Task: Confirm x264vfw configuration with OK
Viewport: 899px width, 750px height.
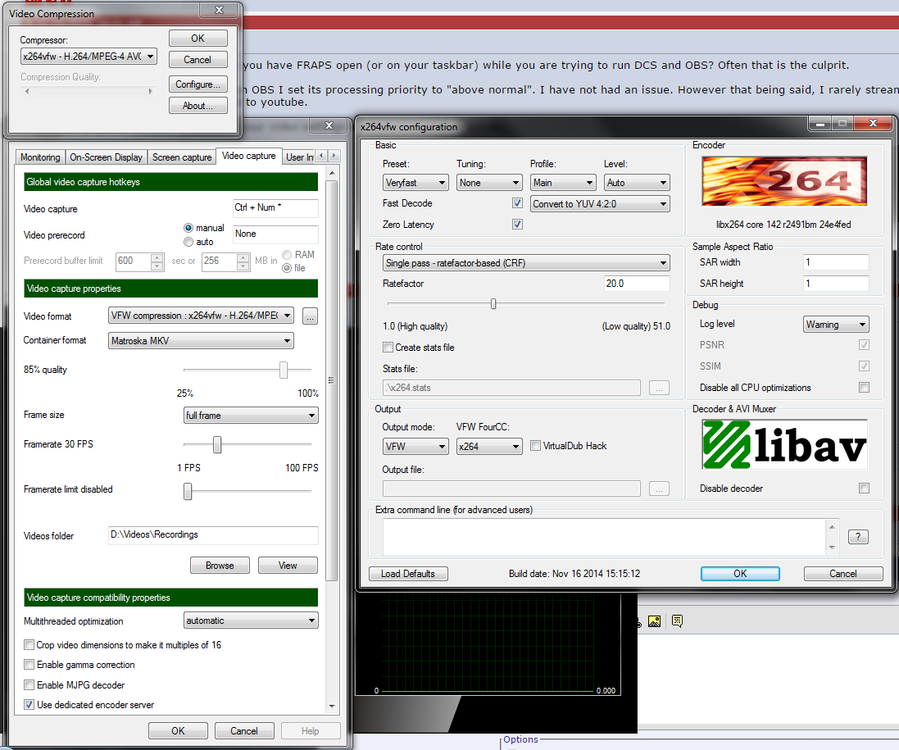Action: coord(740,573)
